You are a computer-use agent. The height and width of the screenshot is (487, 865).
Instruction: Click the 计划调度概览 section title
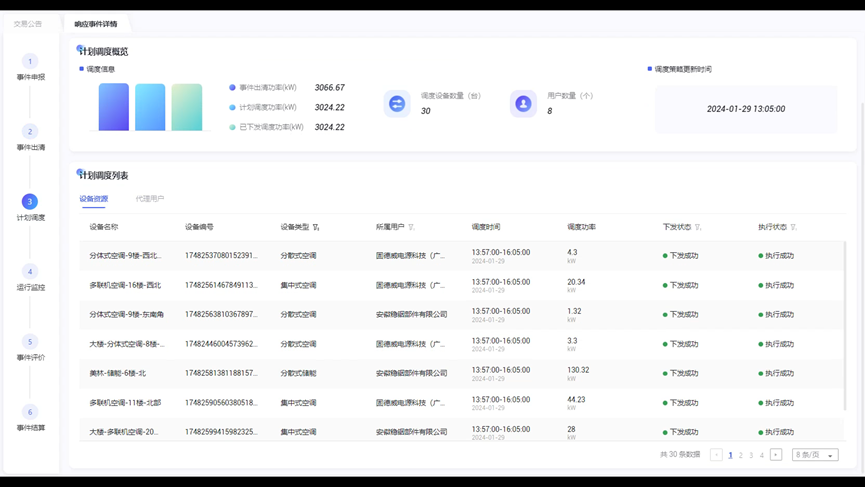104,51
